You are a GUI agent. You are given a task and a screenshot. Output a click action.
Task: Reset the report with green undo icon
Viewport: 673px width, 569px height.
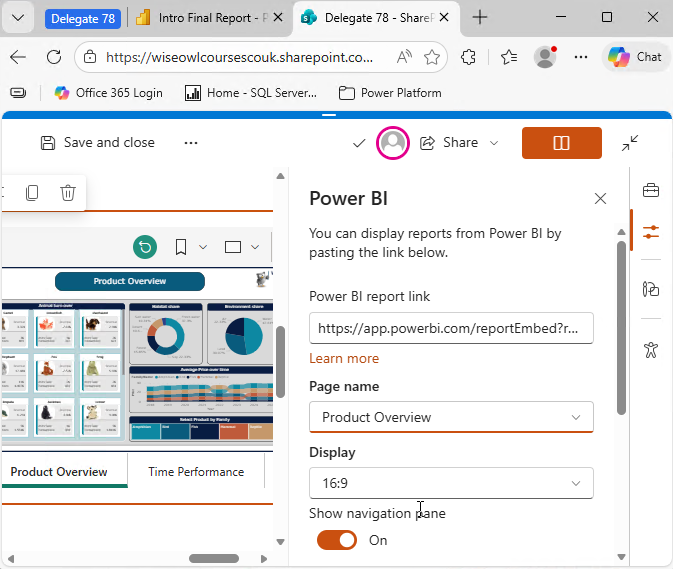pos(146,247)
